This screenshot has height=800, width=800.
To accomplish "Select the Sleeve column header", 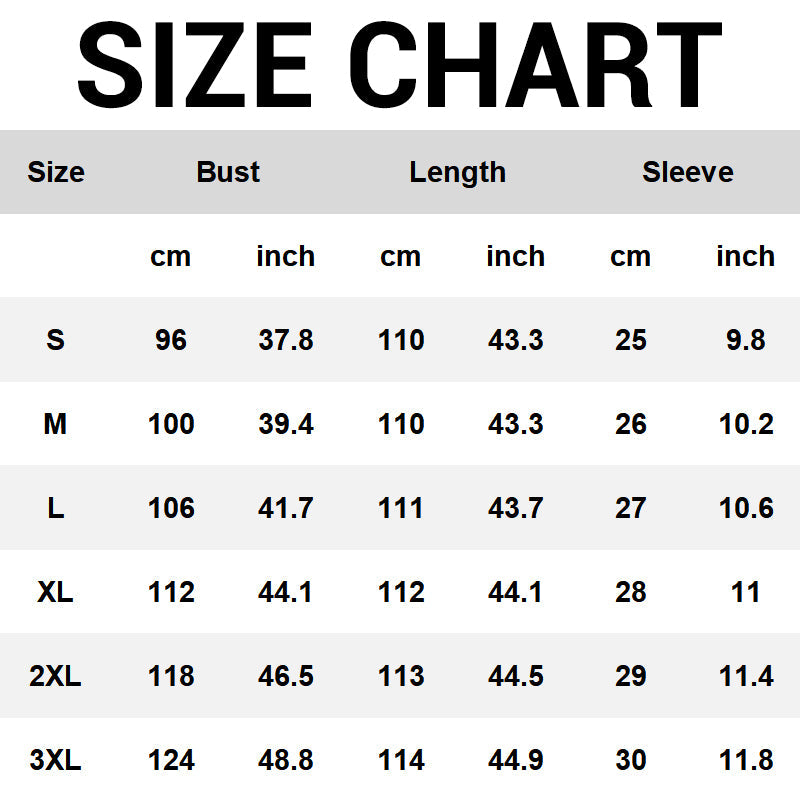I will (x=687, y=172).
